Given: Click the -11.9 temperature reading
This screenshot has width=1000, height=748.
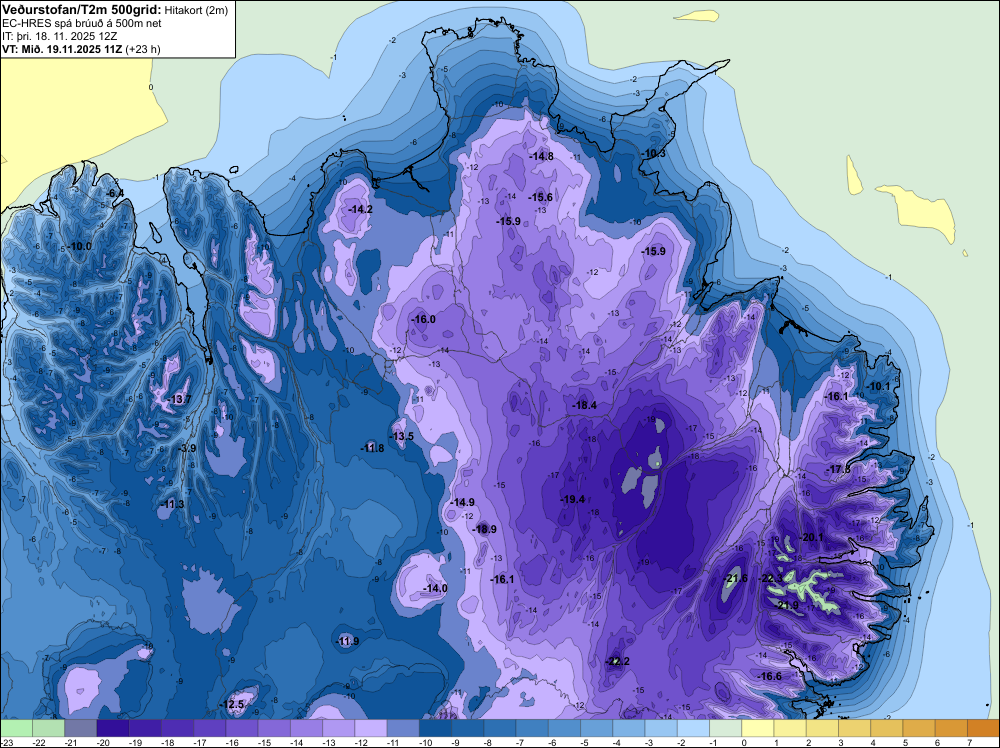Looking at the screenshot, I should pos(348,642).
